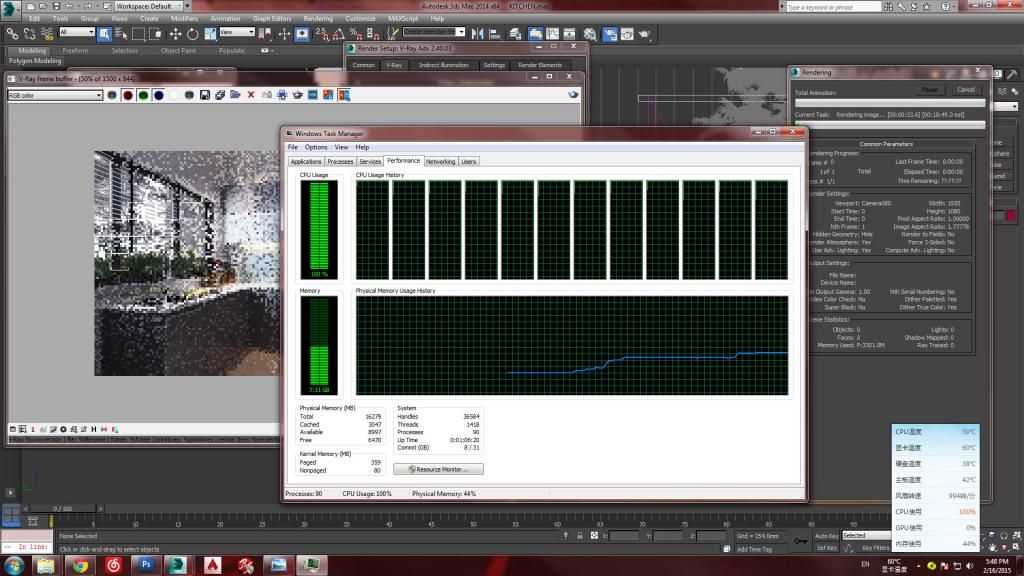Image resolution: width=1024 pixels, height=576 pixels.
Task: Click the red channel button in frame buffer
Action: [128, 95]
